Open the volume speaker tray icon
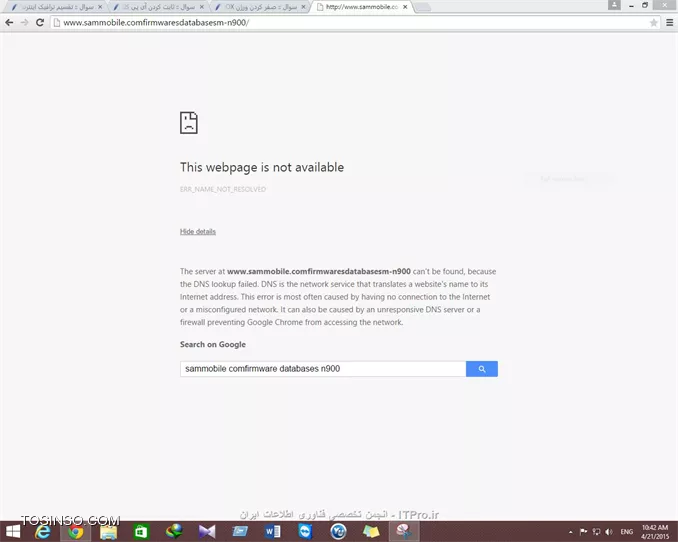Screen dimensions: 678x542 pyautogui.click(x=609, y=532)
